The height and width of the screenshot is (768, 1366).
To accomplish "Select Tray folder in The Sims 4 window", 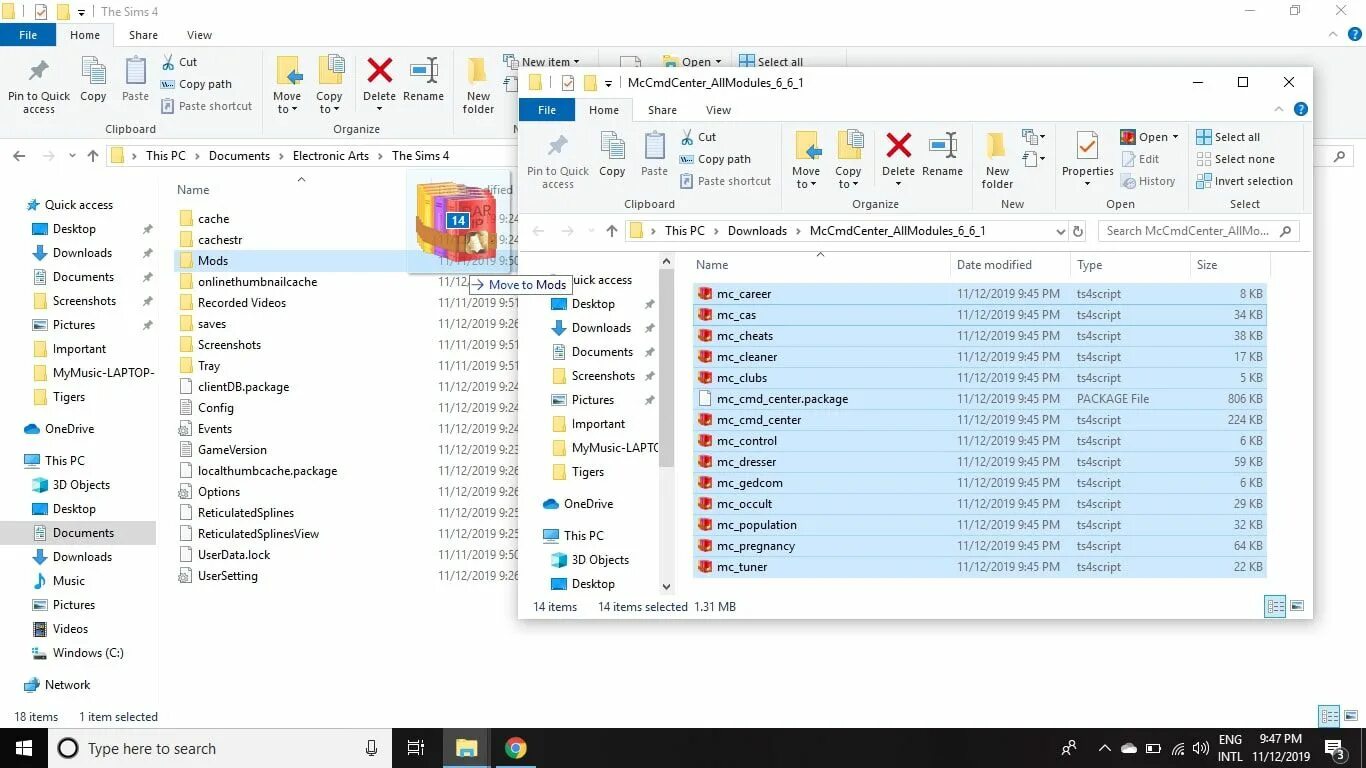I will [x=209, y=366].
